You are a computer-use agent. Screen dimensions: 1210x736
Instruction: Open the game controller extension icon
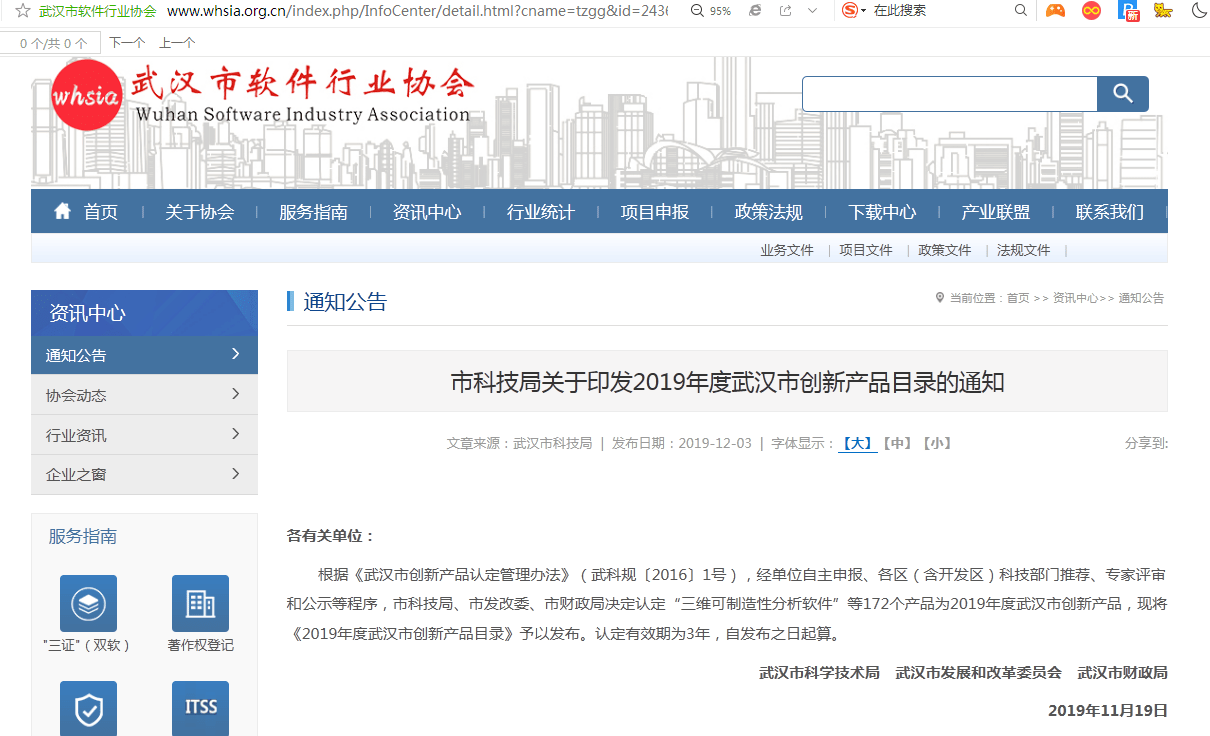coord(1055,11)
